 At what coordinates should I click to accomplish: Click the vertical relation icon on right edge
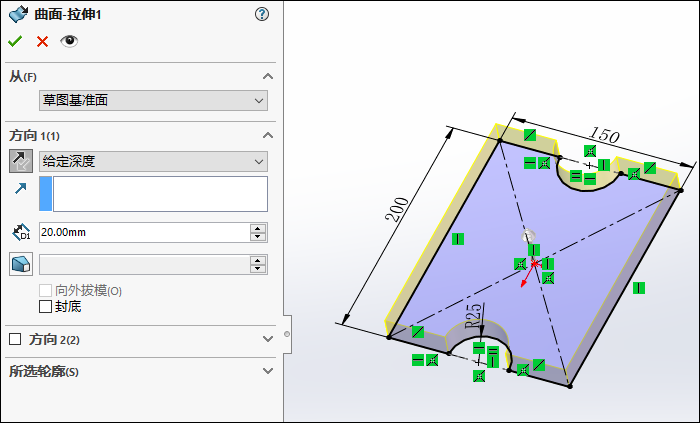[x=639, y=288]
